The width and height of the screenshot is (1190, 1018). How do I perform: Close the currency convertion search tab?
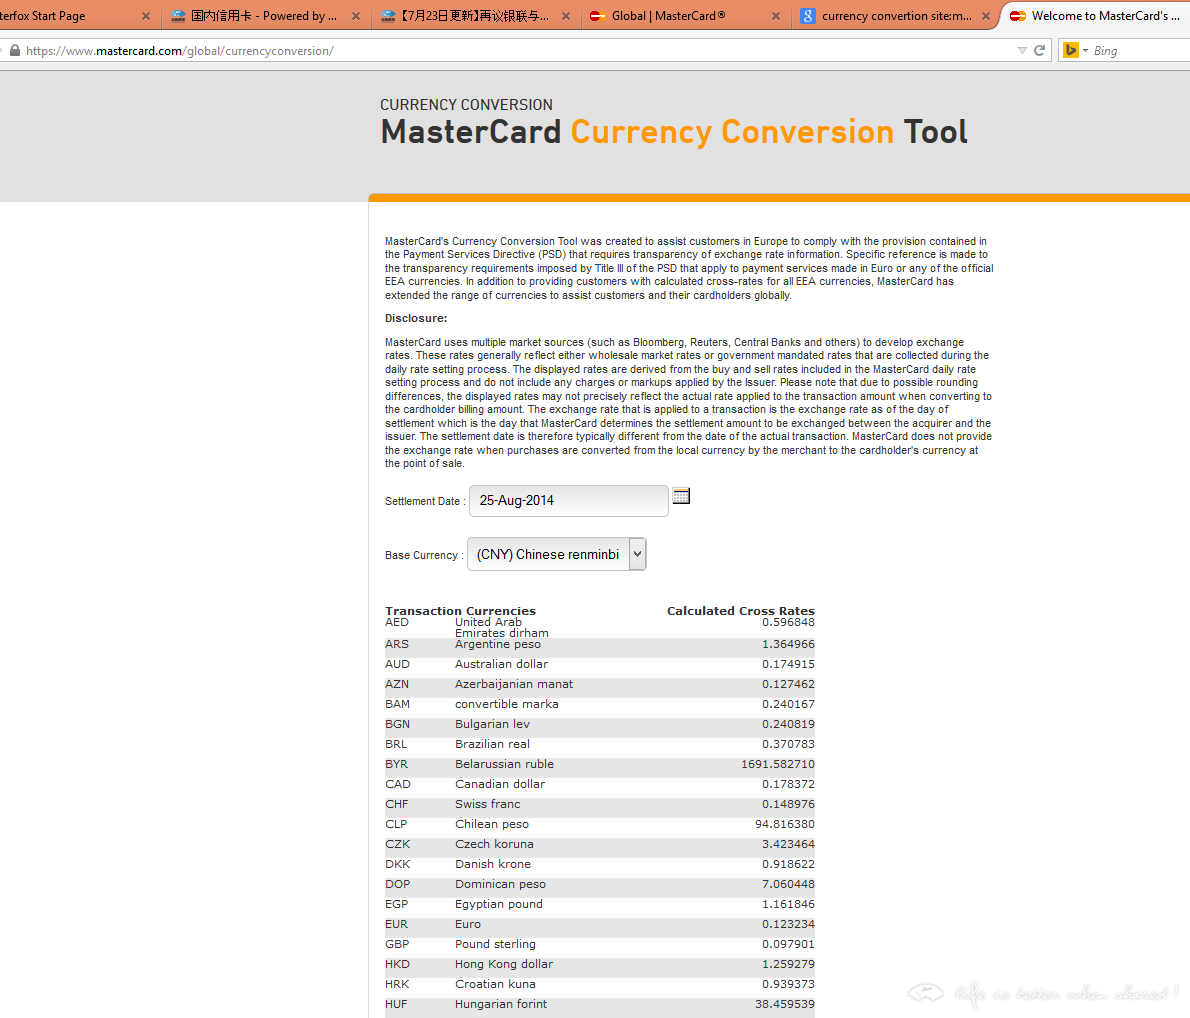[x=986, y=16]
